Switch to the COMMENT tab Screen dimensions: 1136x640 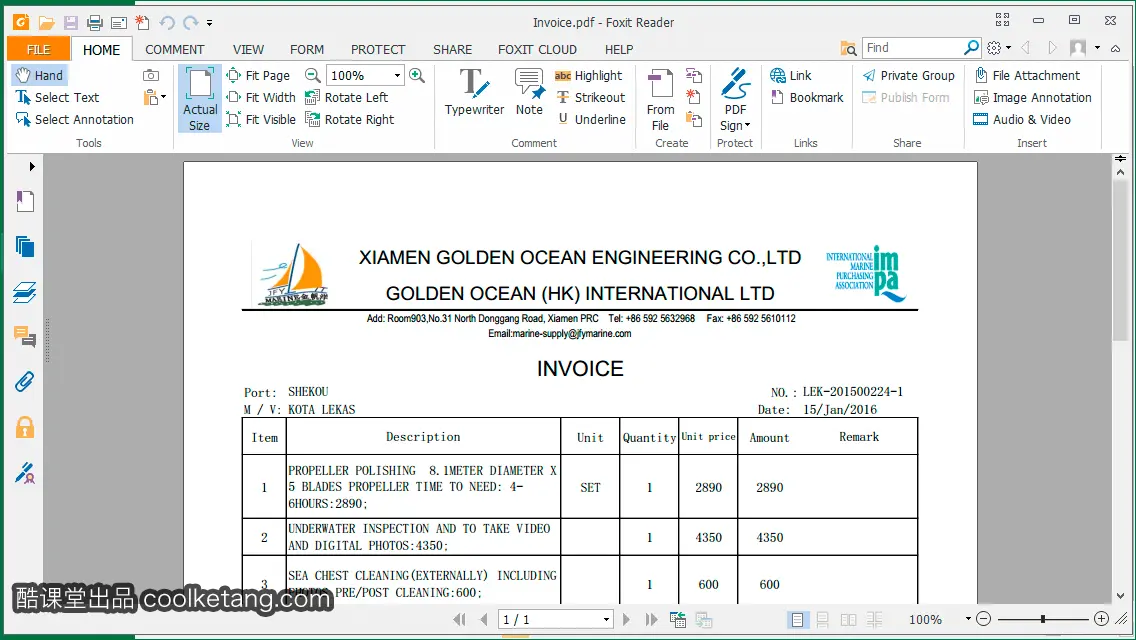click(175, 49)
